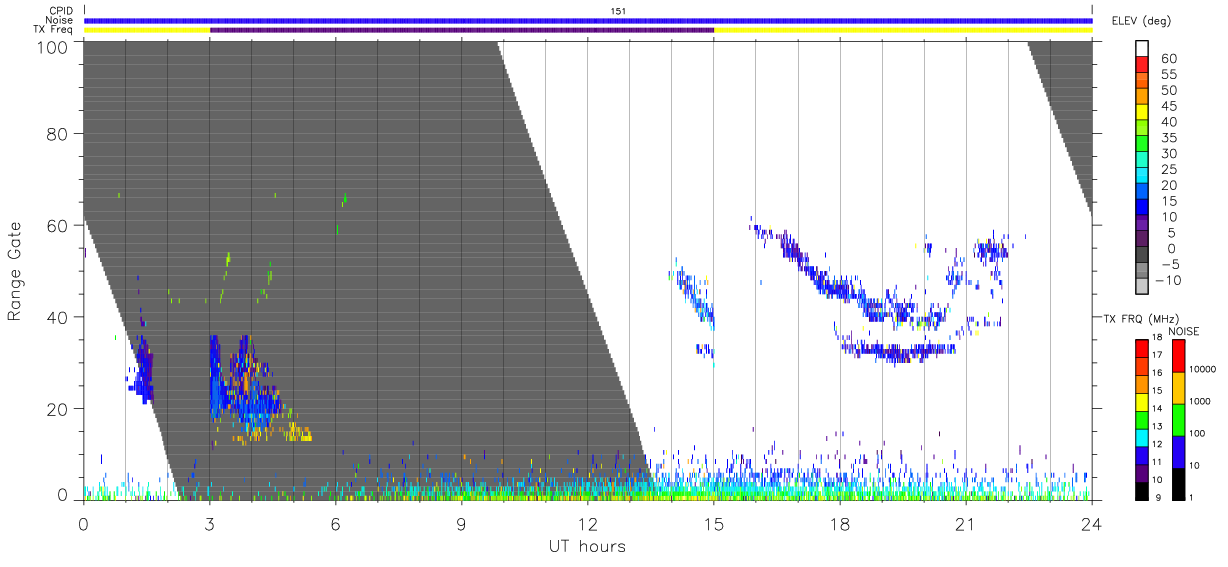
Task: Select the 'UT hours' axis title
Action: 587,546
